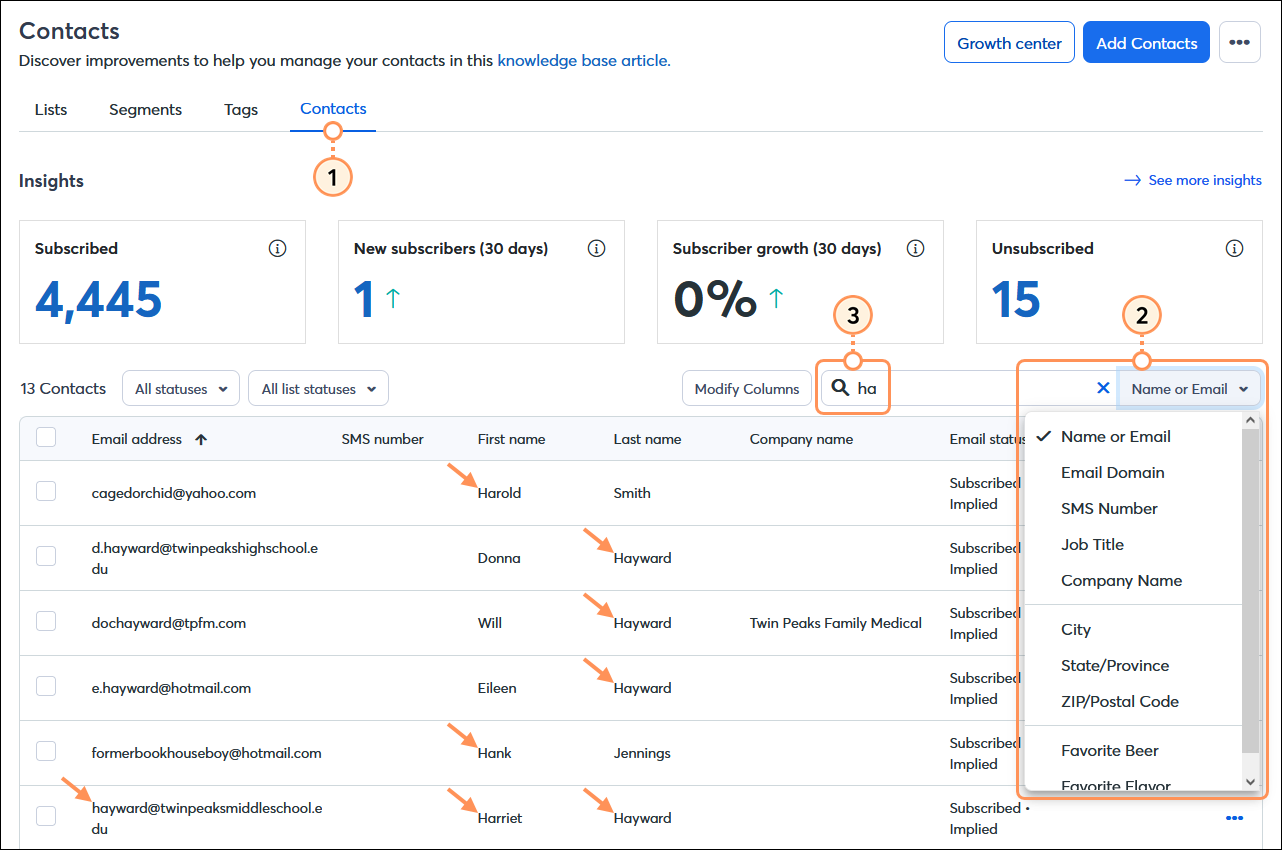Click the Unsubscribed count 15

pyautogui.click(x=1016, y=299)
